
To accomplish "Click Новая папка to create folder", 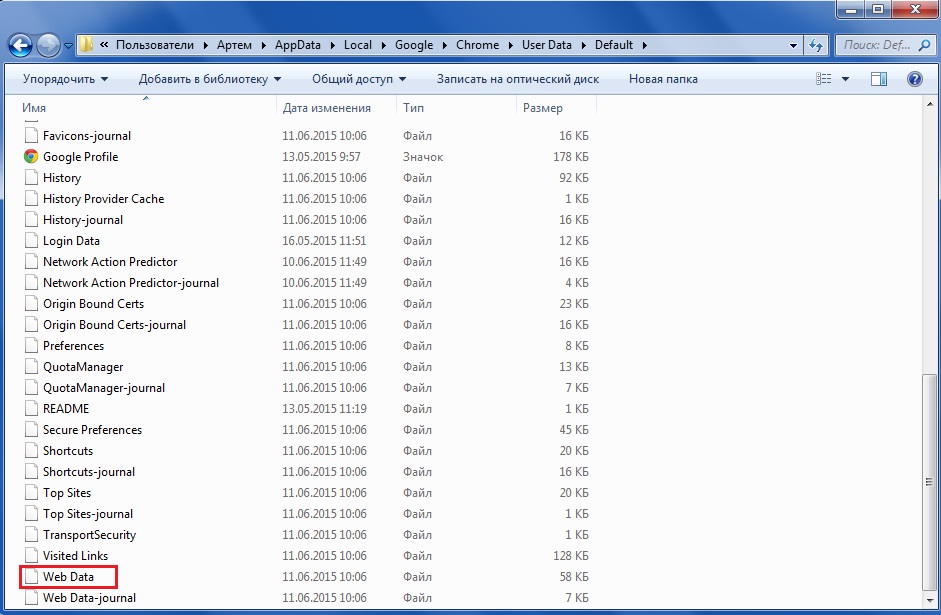I will click(x=662, y=79).
